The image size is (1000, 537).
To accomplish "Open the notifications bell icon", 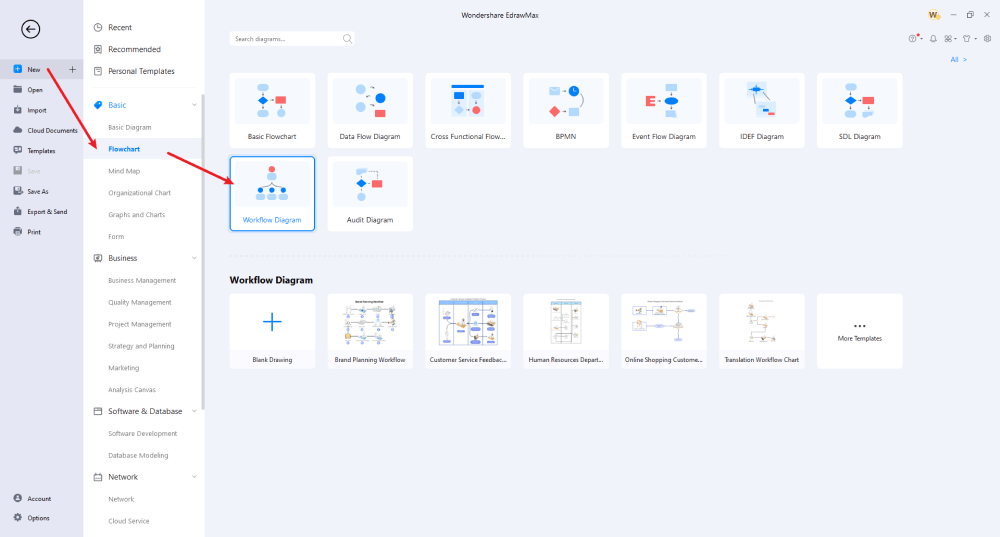I will point(933,39).
